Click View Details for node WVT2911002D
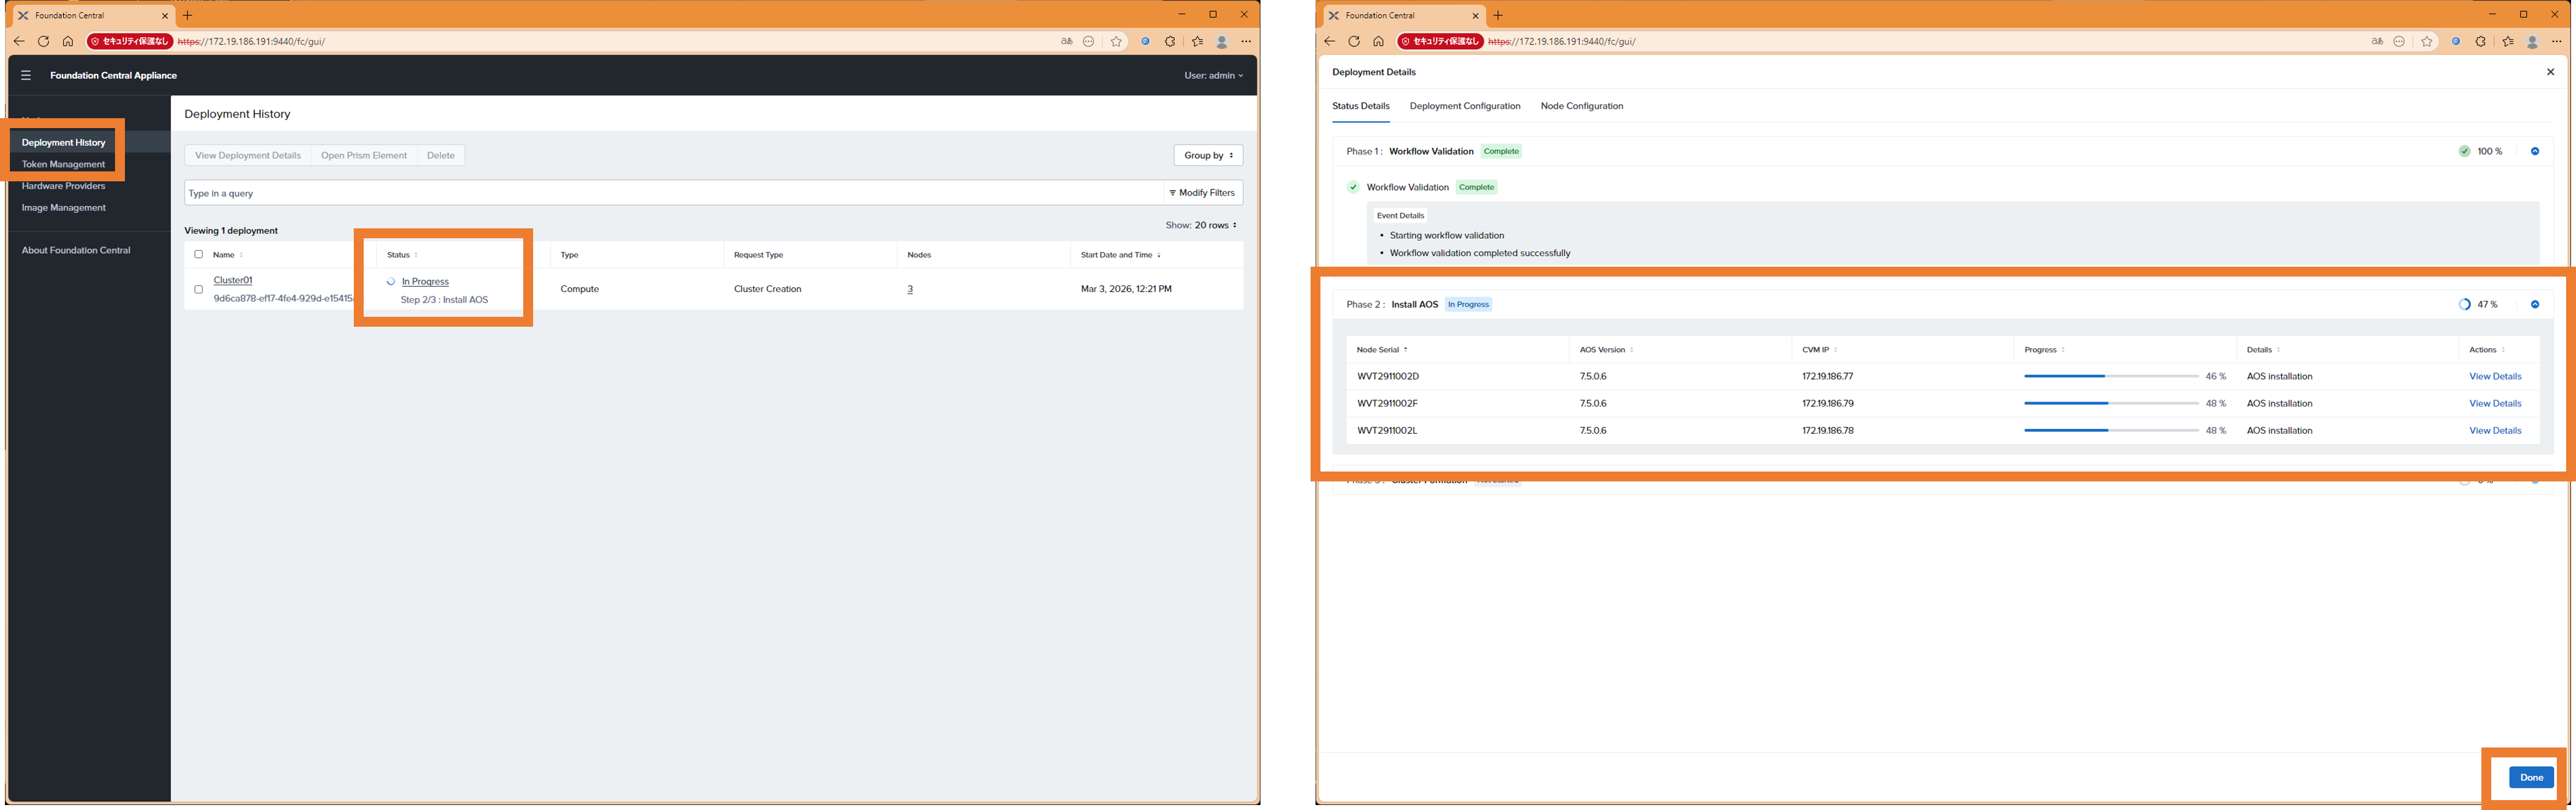Viewport: 2576px width, 810px height. click(2494, 376)
